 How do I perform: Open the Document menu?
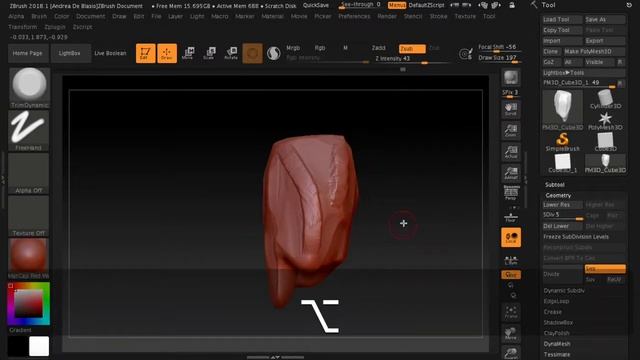90,16
